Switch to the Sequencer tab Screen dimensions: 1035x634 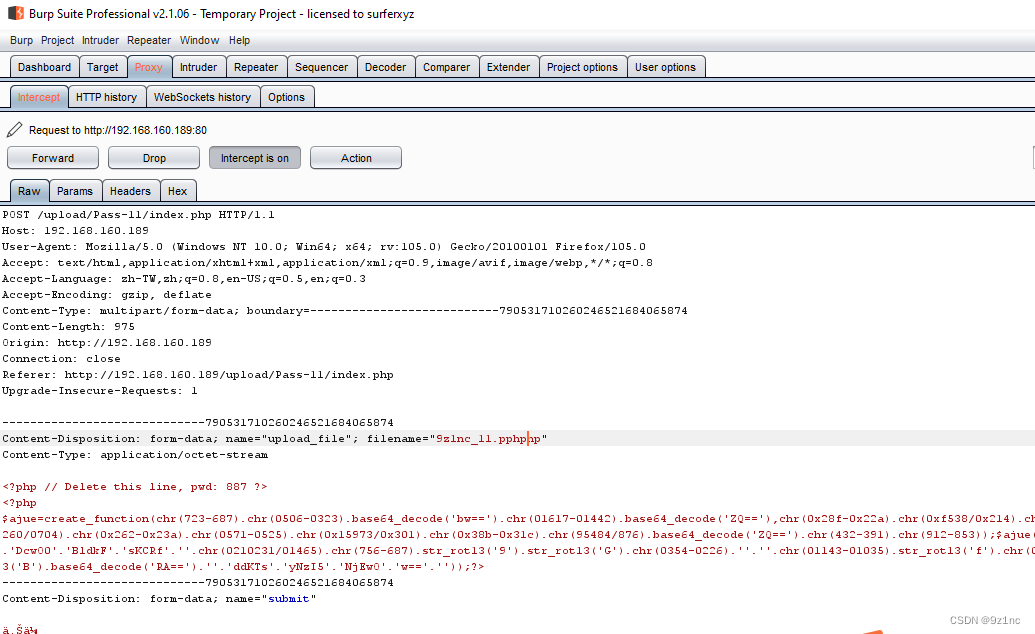point(321,67)
